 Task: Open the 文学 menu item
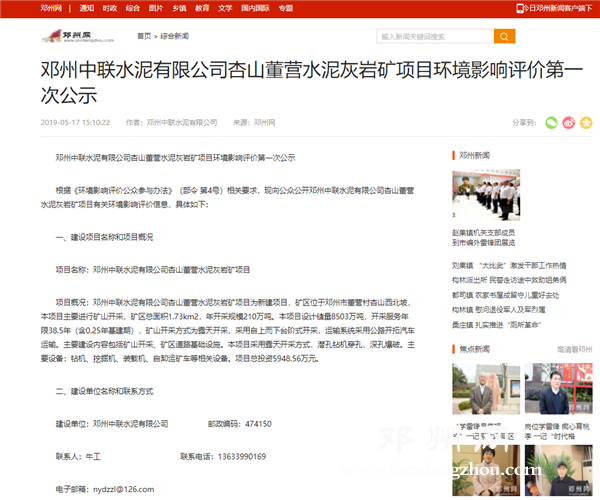click(225, 8)
